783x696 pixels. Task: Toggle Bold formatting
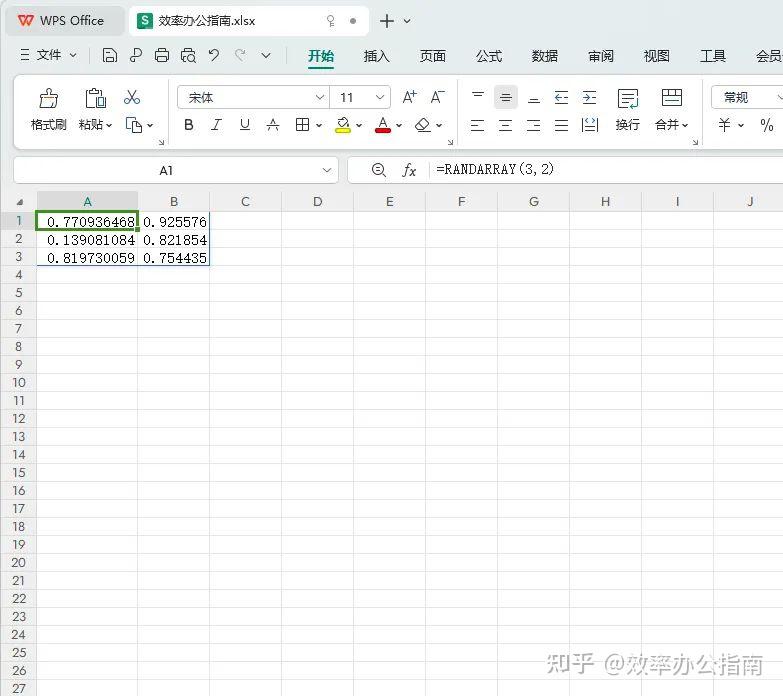click(189, 125)
